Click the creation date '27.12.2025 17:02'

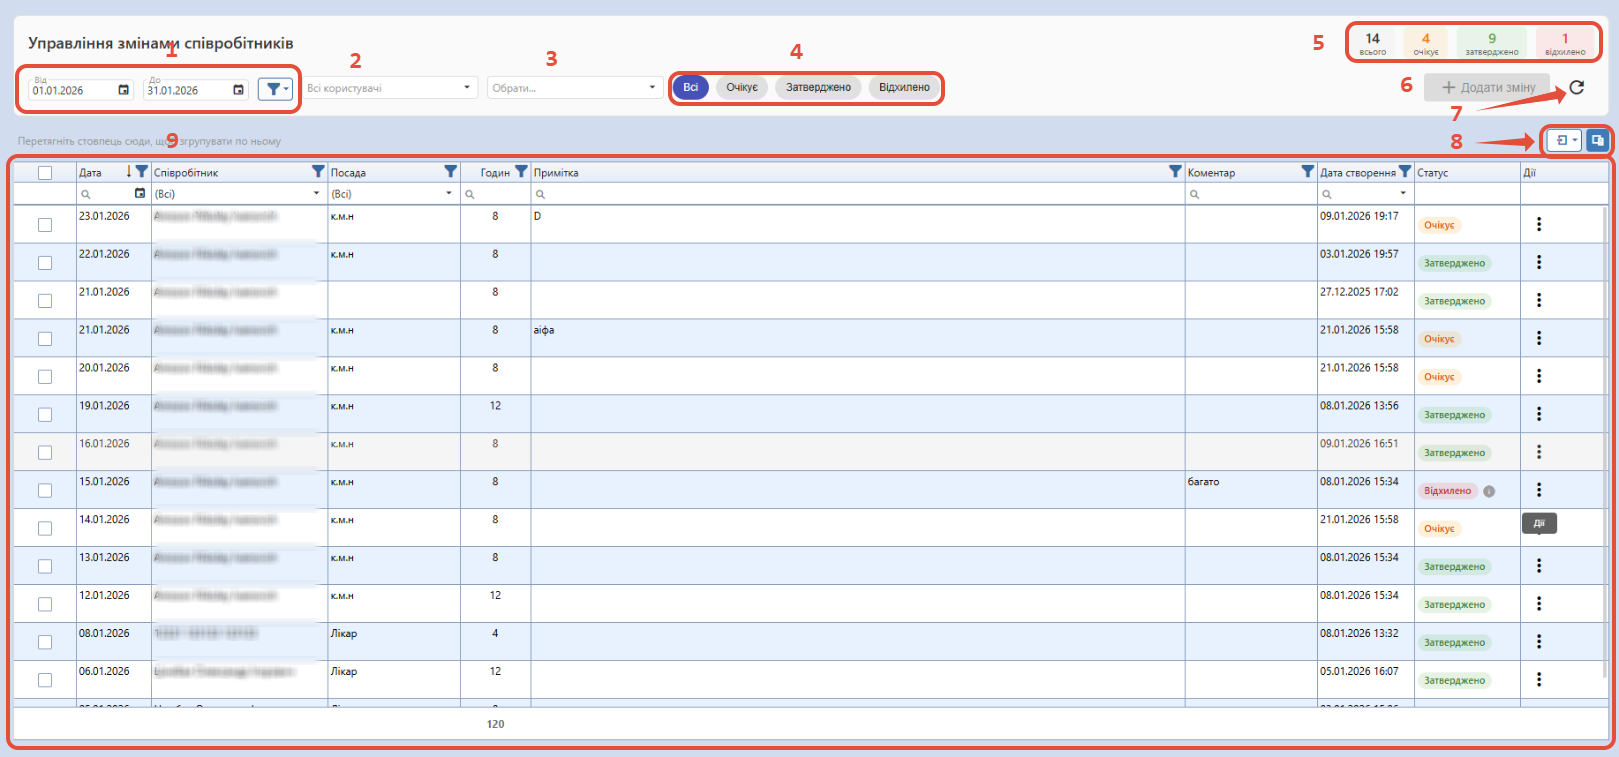tap(1359, 292)
